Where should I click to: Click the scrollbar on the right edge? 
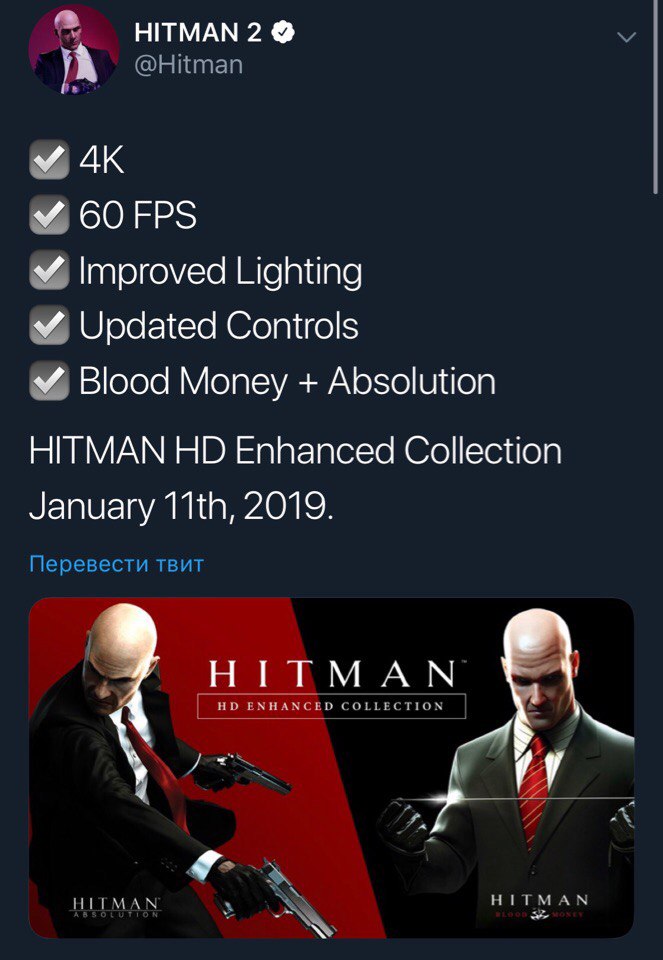click(x=656, y=98)
